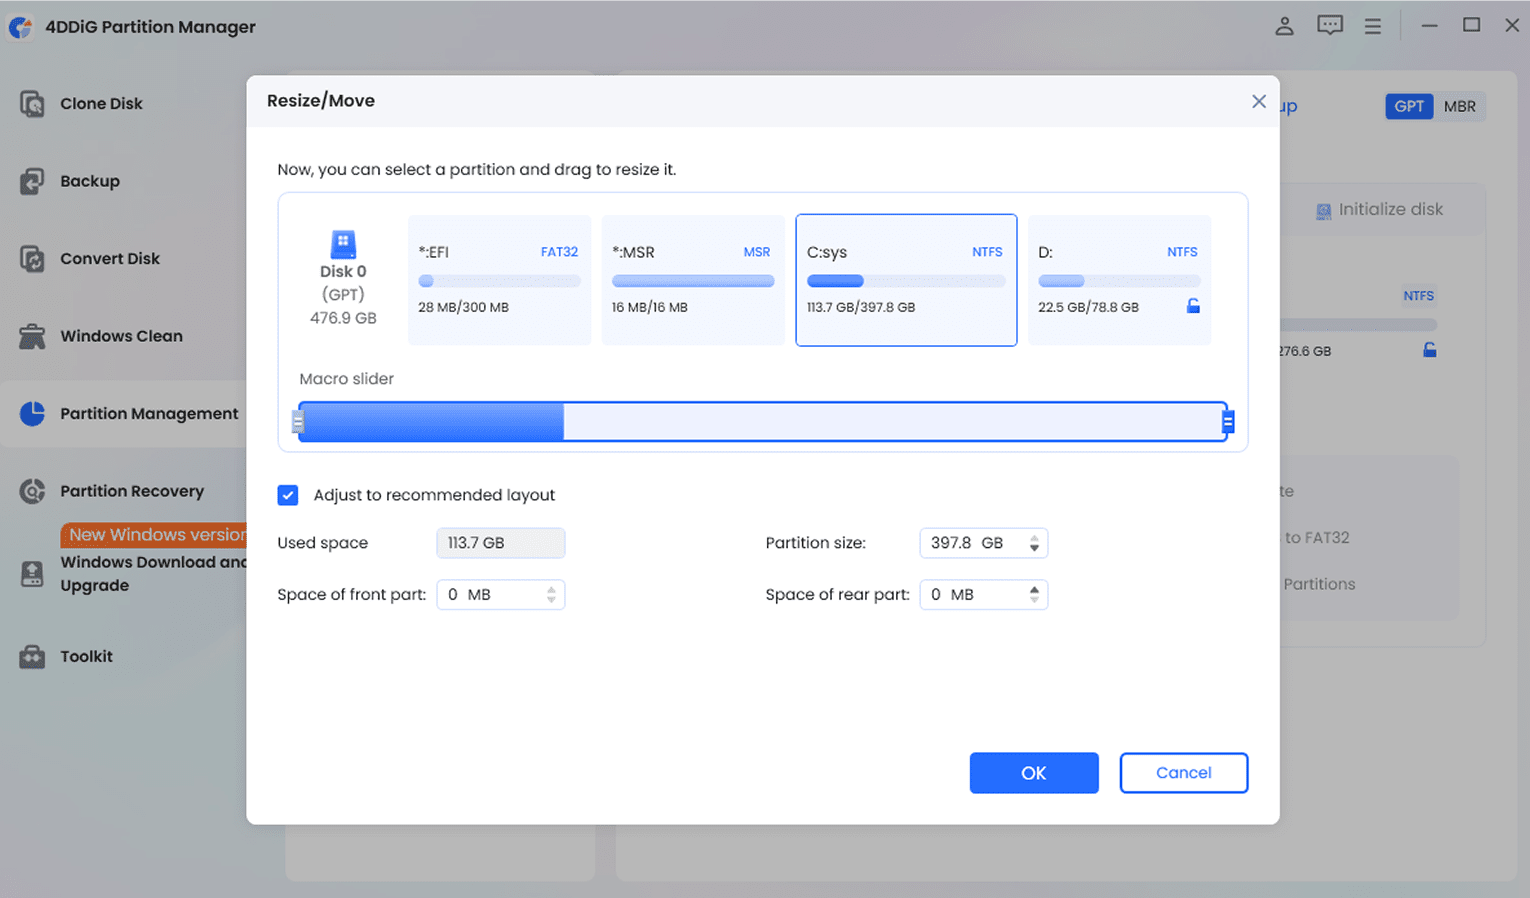Click the lock icon on D: partition
The image size is (1530, 898).
[1193, 306]
